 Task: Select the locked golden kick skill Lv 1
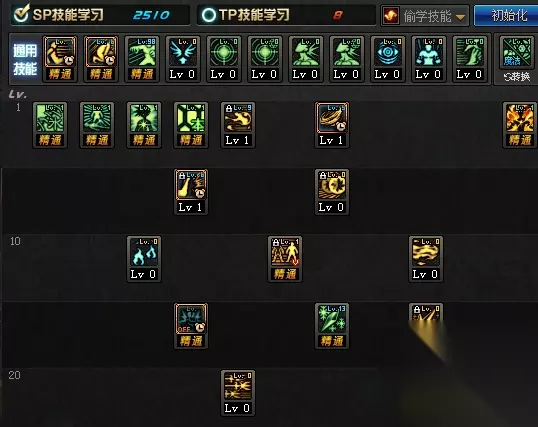pyautogui.click(x=191, y=185)
